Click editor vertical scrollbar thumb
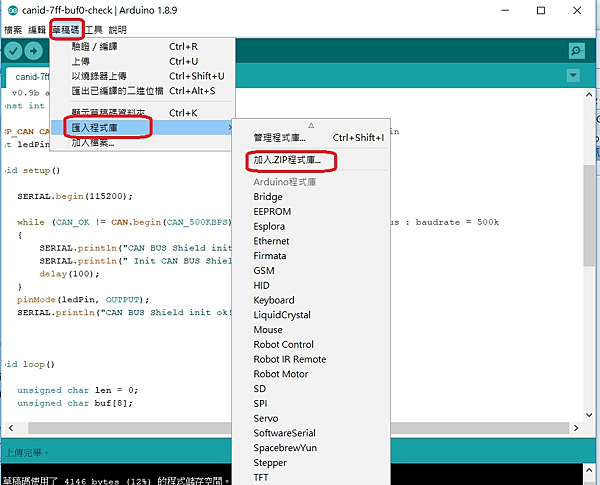 point(589,215)
